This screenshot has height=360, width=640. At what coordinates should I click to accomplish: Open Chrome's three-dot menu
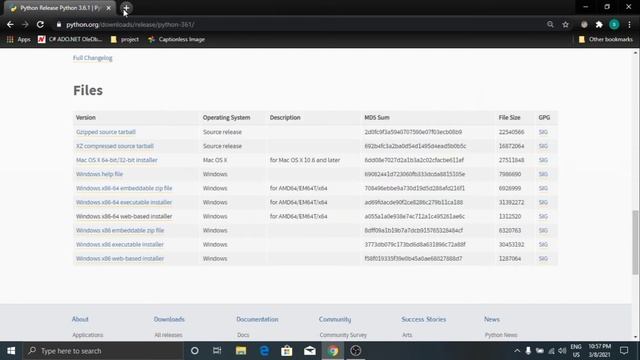(x=629, y=24)
